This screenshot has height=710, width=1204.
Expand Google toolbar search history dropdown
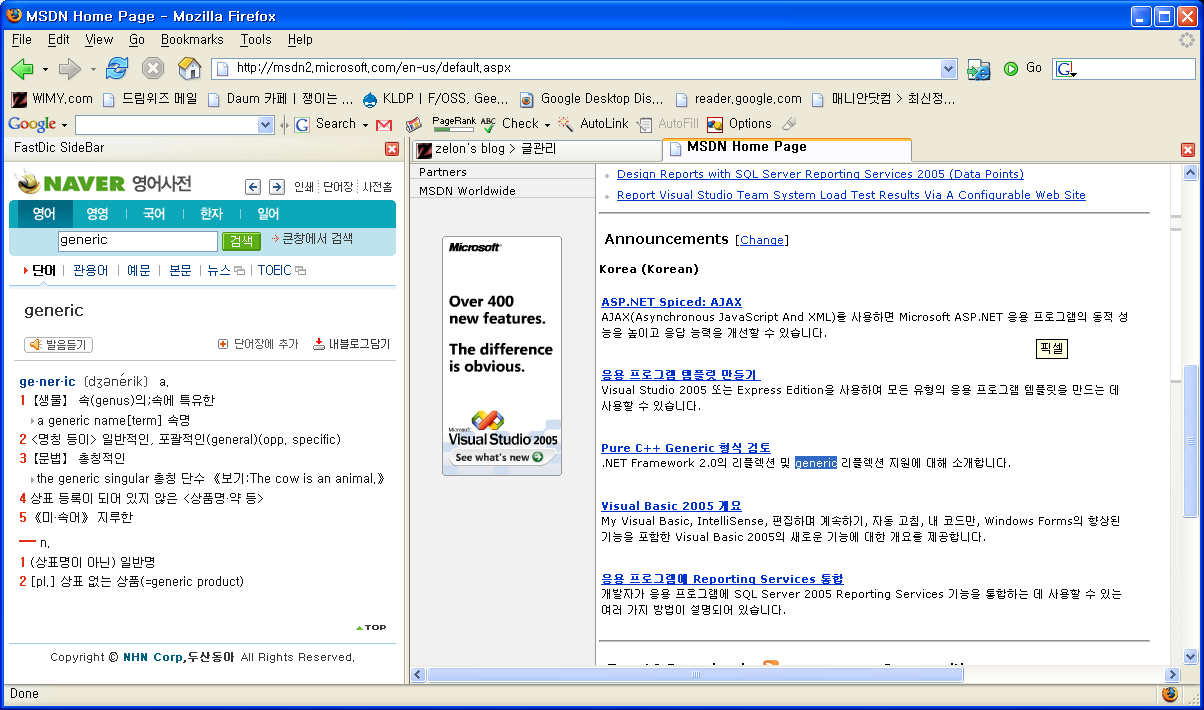(266, 125)
